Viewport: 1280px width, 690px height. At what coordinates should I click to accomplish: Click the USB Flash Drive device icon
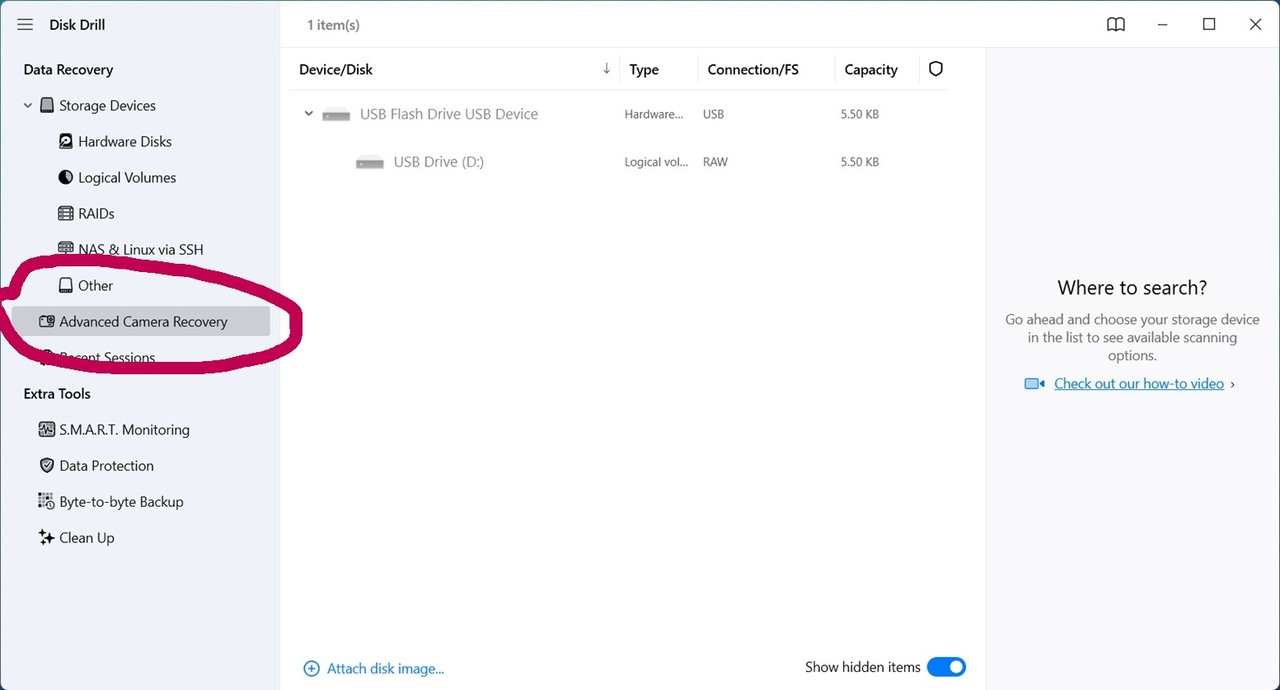[x=336, y=115]
